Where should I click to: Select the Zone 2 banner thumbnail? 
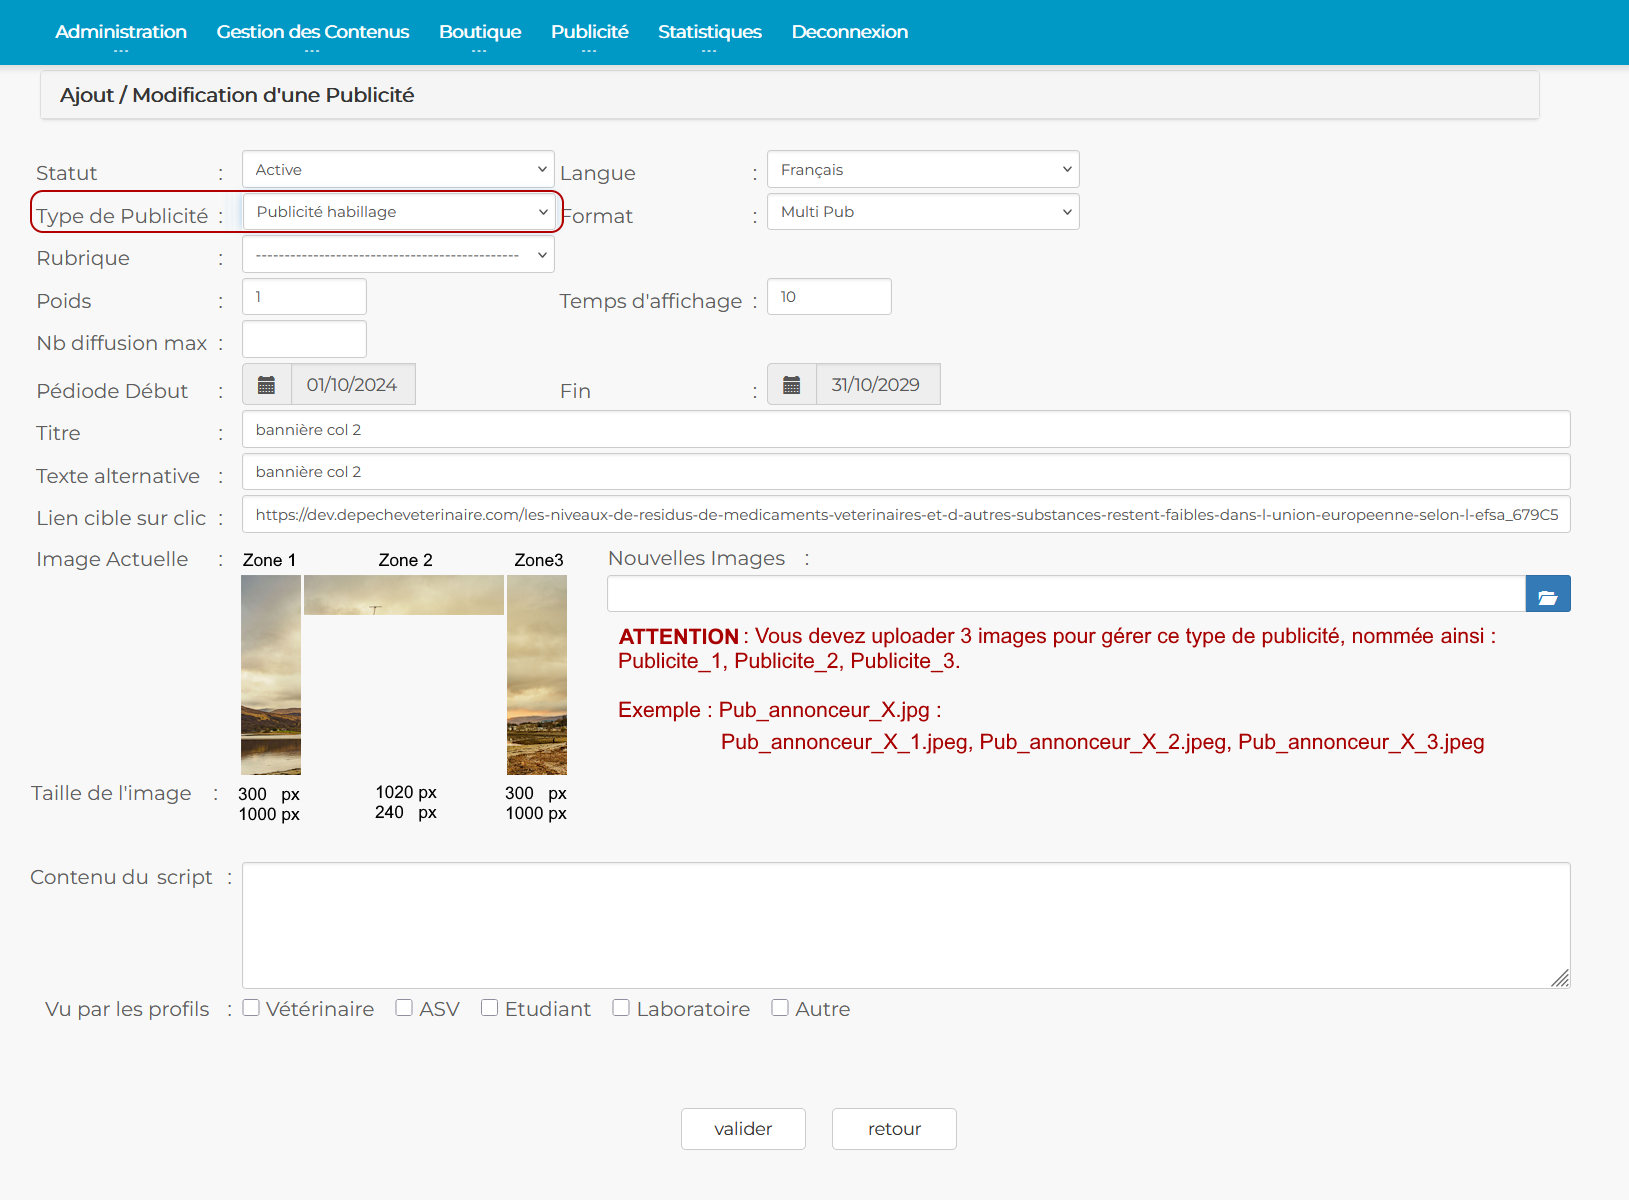coord(404,595)
